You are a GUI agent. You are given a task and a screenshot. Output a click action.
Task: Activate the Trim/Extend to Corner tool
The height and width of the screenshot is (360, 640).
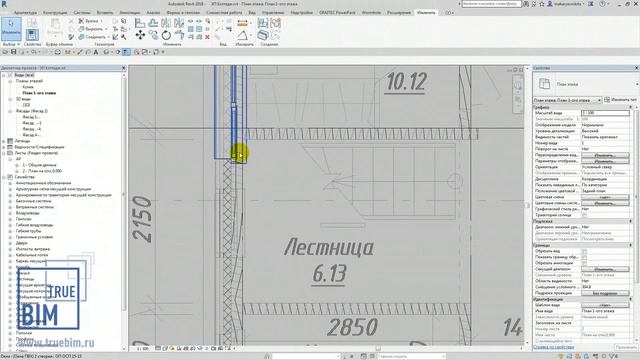tap(179, 35)
